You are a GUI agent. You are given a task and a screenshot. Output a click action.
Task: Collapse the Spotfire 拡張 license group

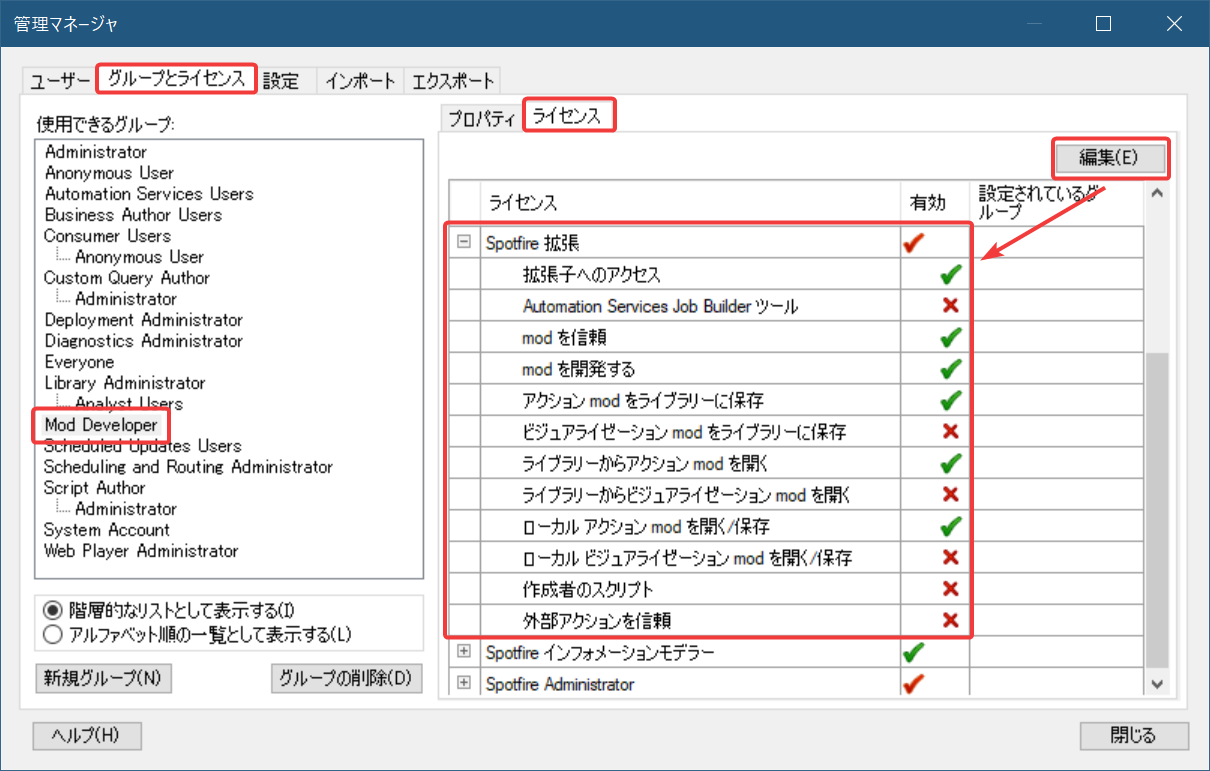(x=464, y=242)
